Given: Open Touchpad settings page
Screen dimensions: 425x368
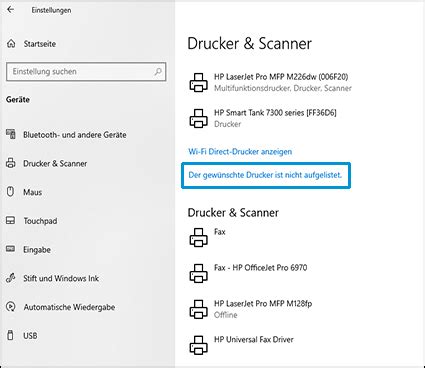Looking at the screenshot, I should tap(40, 221).
